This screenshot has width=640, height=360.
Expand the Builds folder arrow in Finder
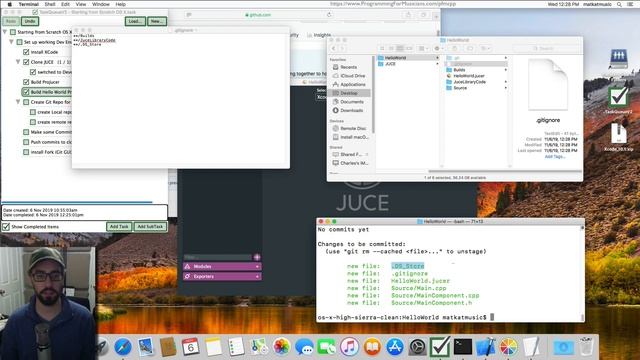506,70
